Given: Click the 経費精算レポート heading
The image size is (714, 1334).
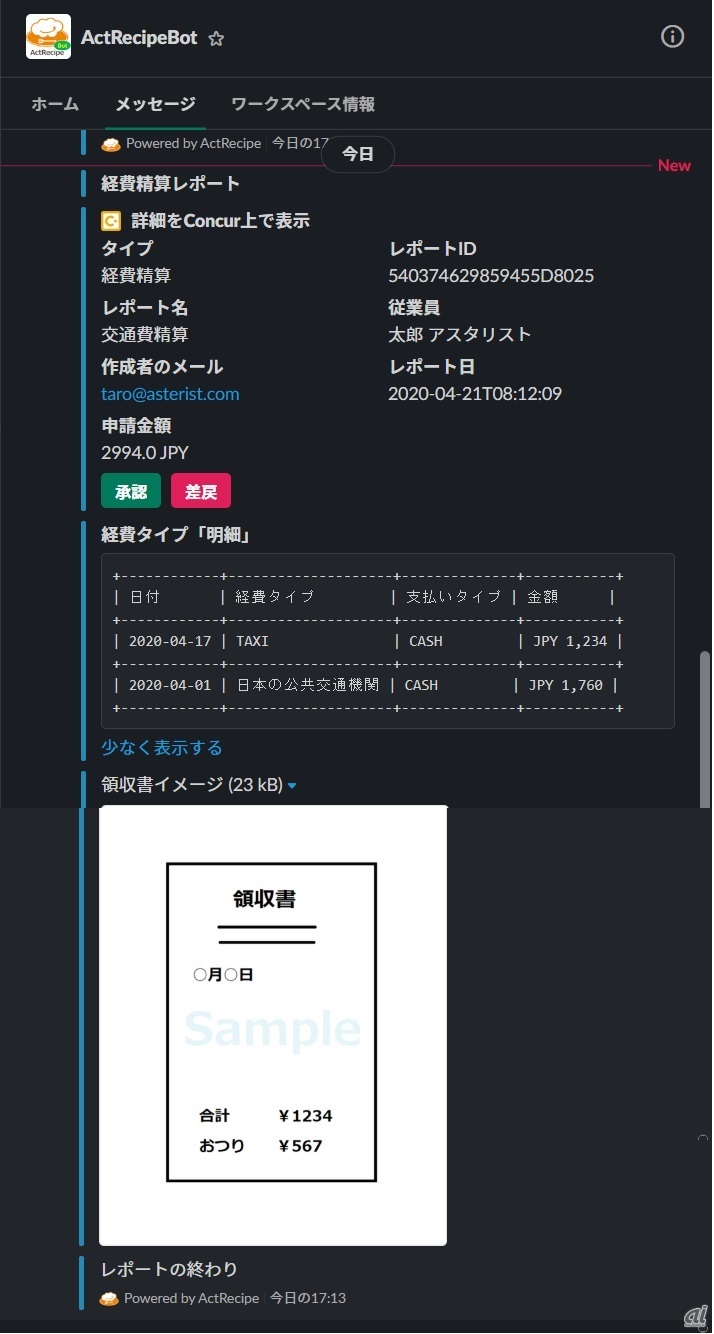Looking at the screenshot, I should [x=171, y=184].
